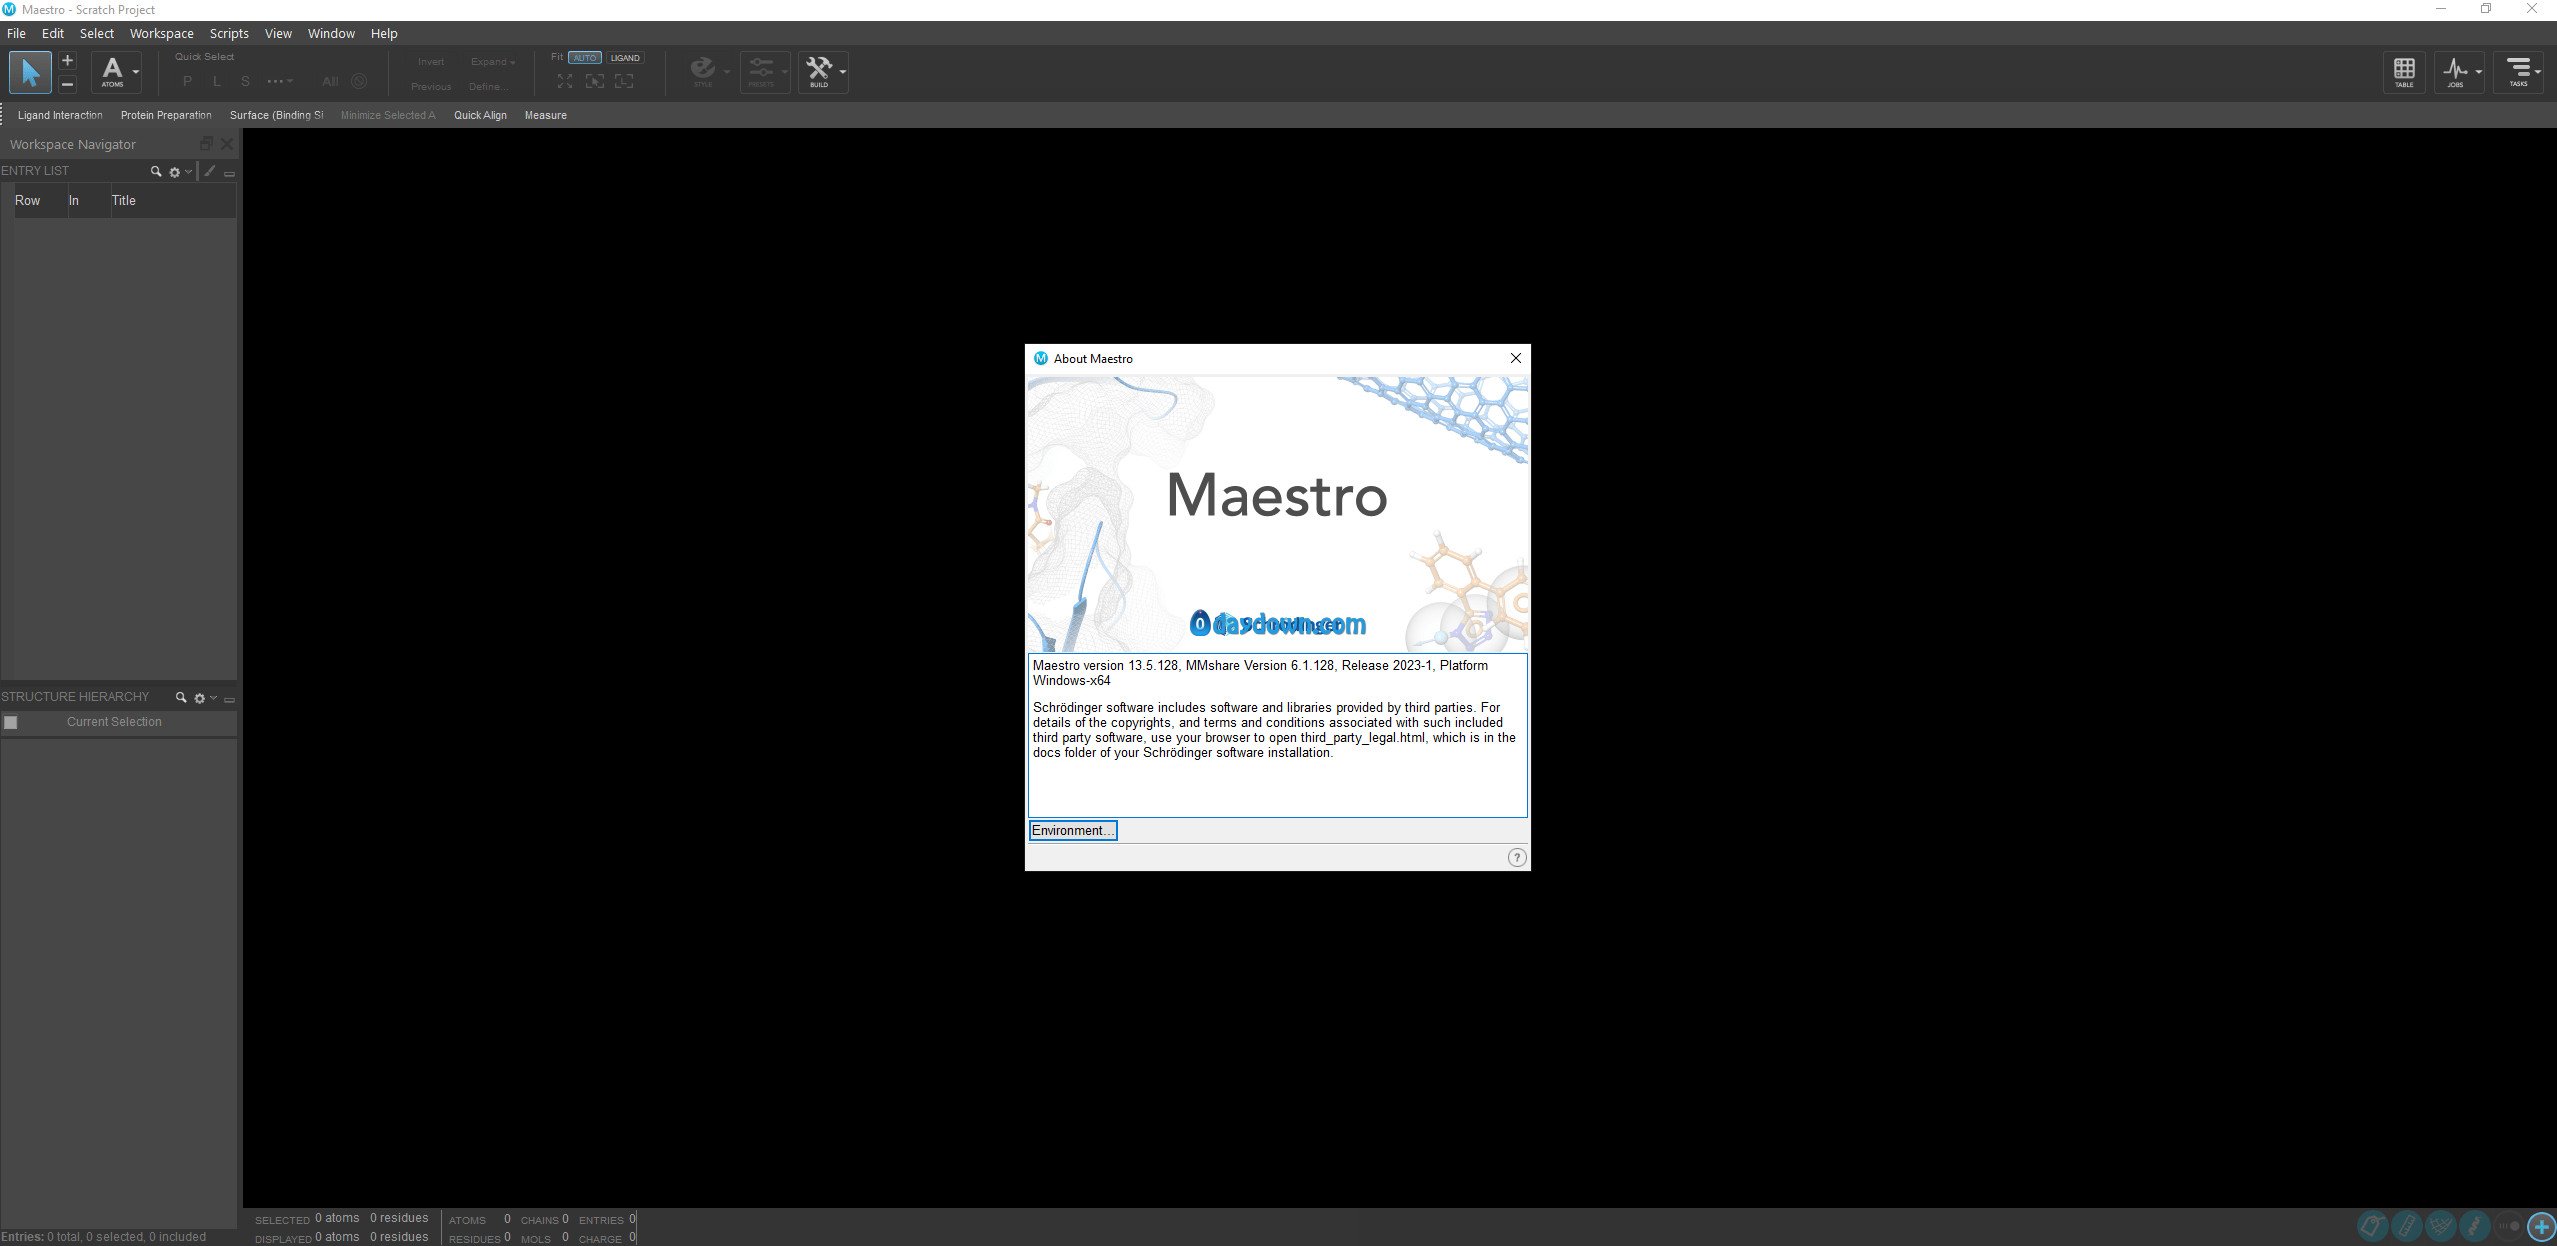Undock the Workspace Navigator panel
This screenshot has height=1246, width=2557.
tap(207, 143)
